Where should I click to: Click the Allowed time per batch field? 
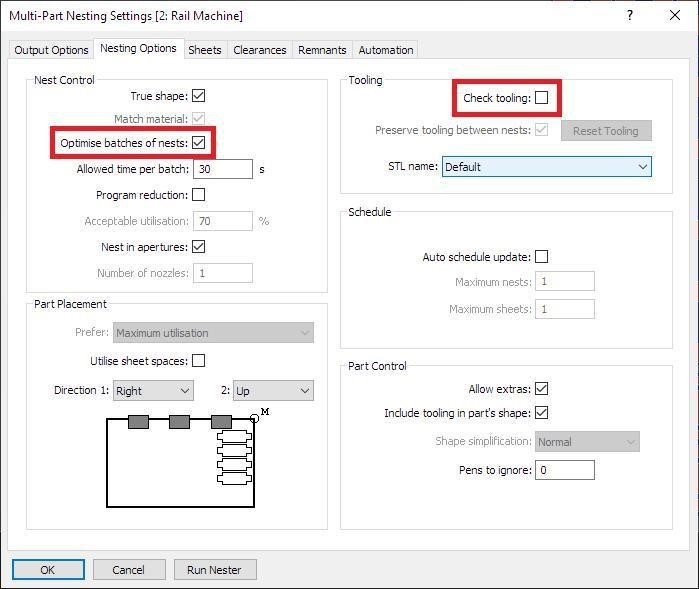click(x=222, y=169)
